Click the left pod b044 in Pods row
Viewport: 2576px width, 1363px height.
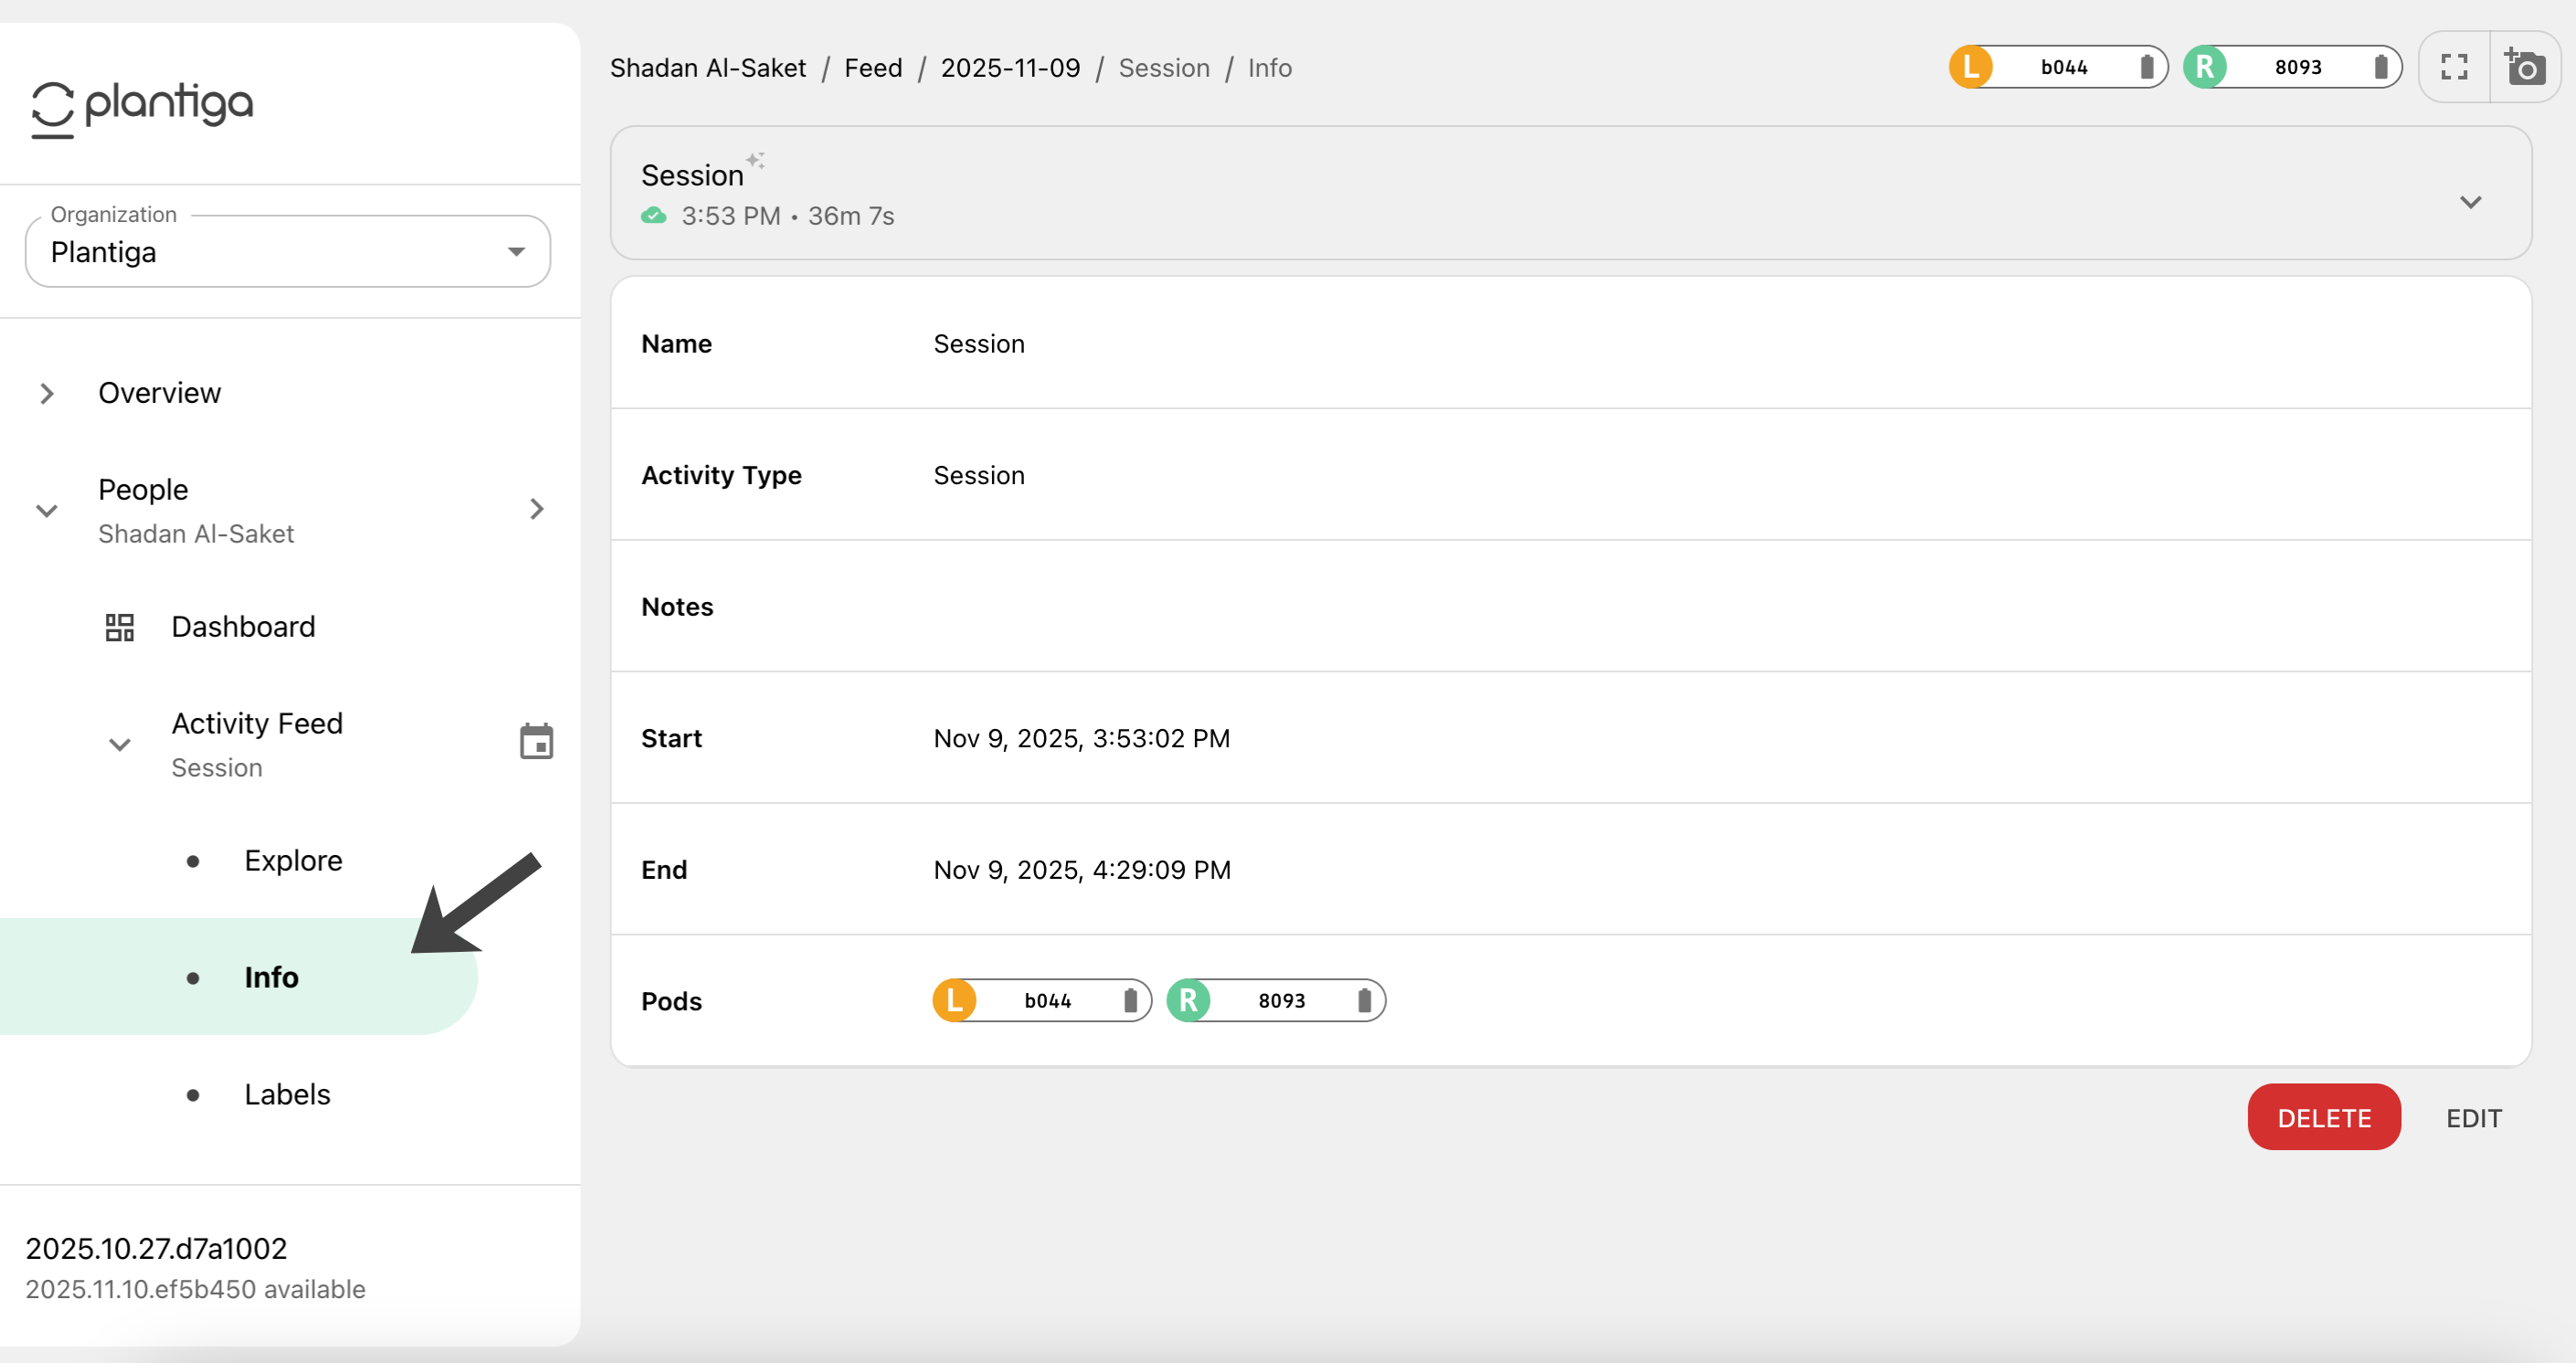point(1042,1000)
